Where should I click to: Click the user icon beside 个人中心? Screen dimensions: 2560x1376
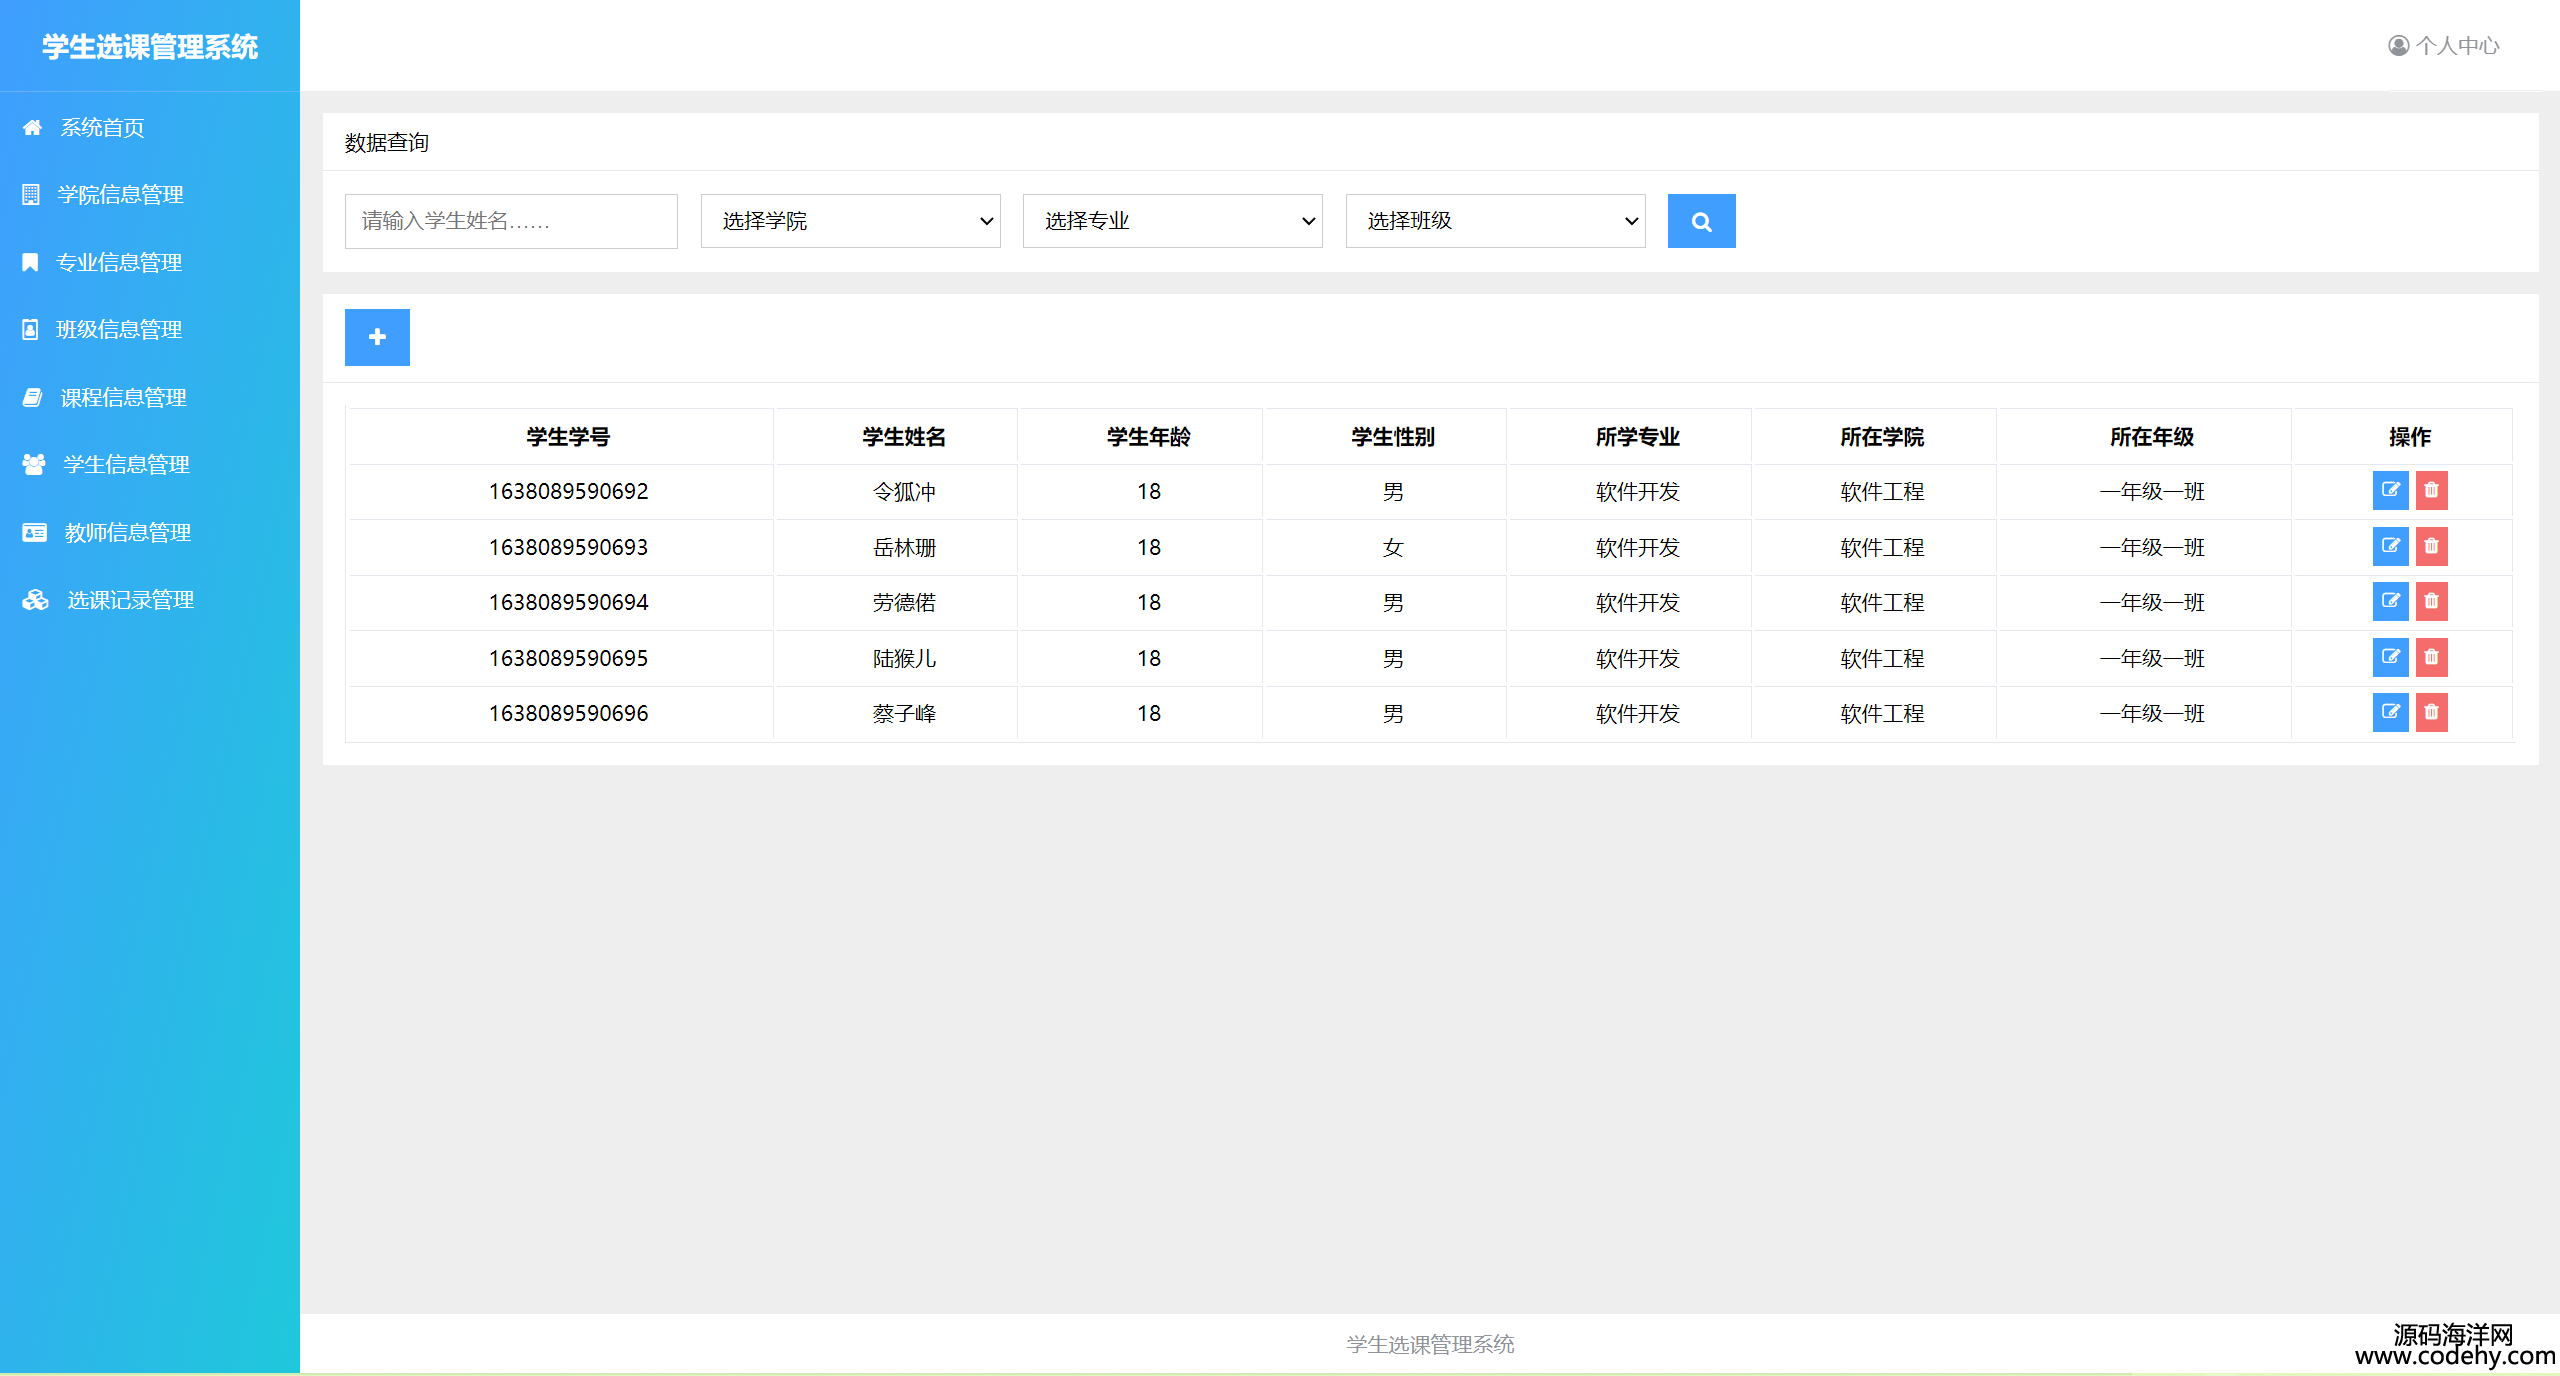pyautogui.click(x=2398, y=46)
